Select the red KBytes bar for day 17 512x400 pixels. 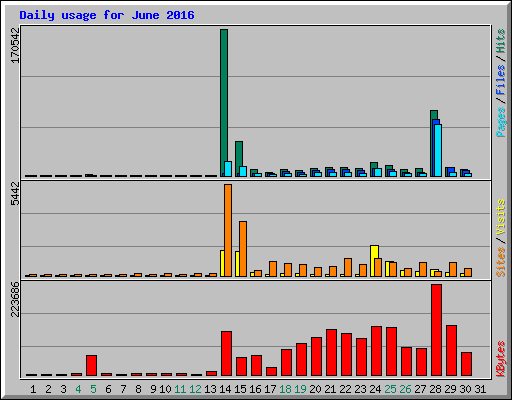click(271, 371)
